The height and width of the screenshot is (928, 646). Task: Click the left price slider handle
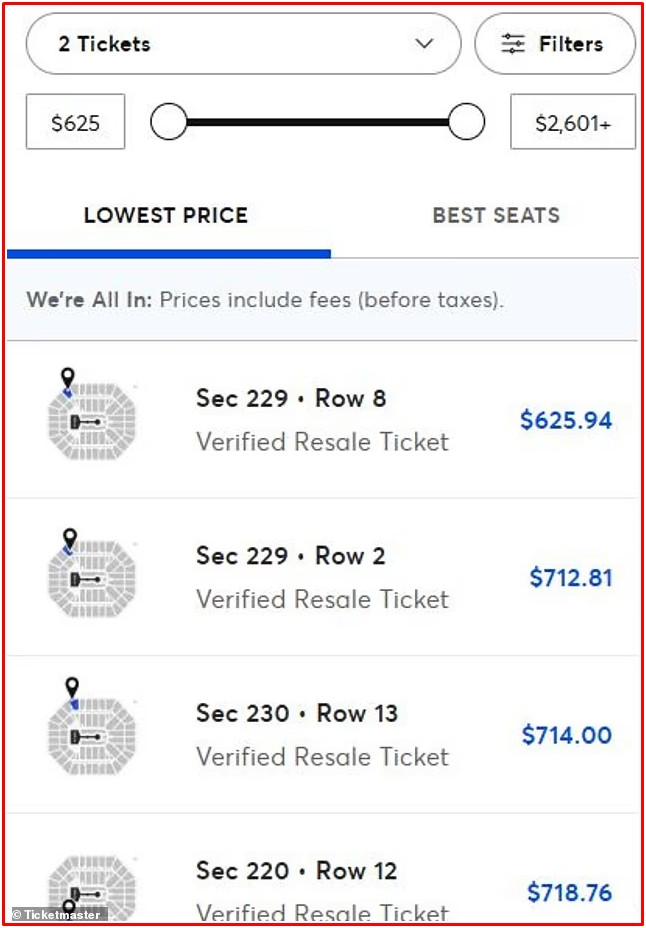[169, 122]
